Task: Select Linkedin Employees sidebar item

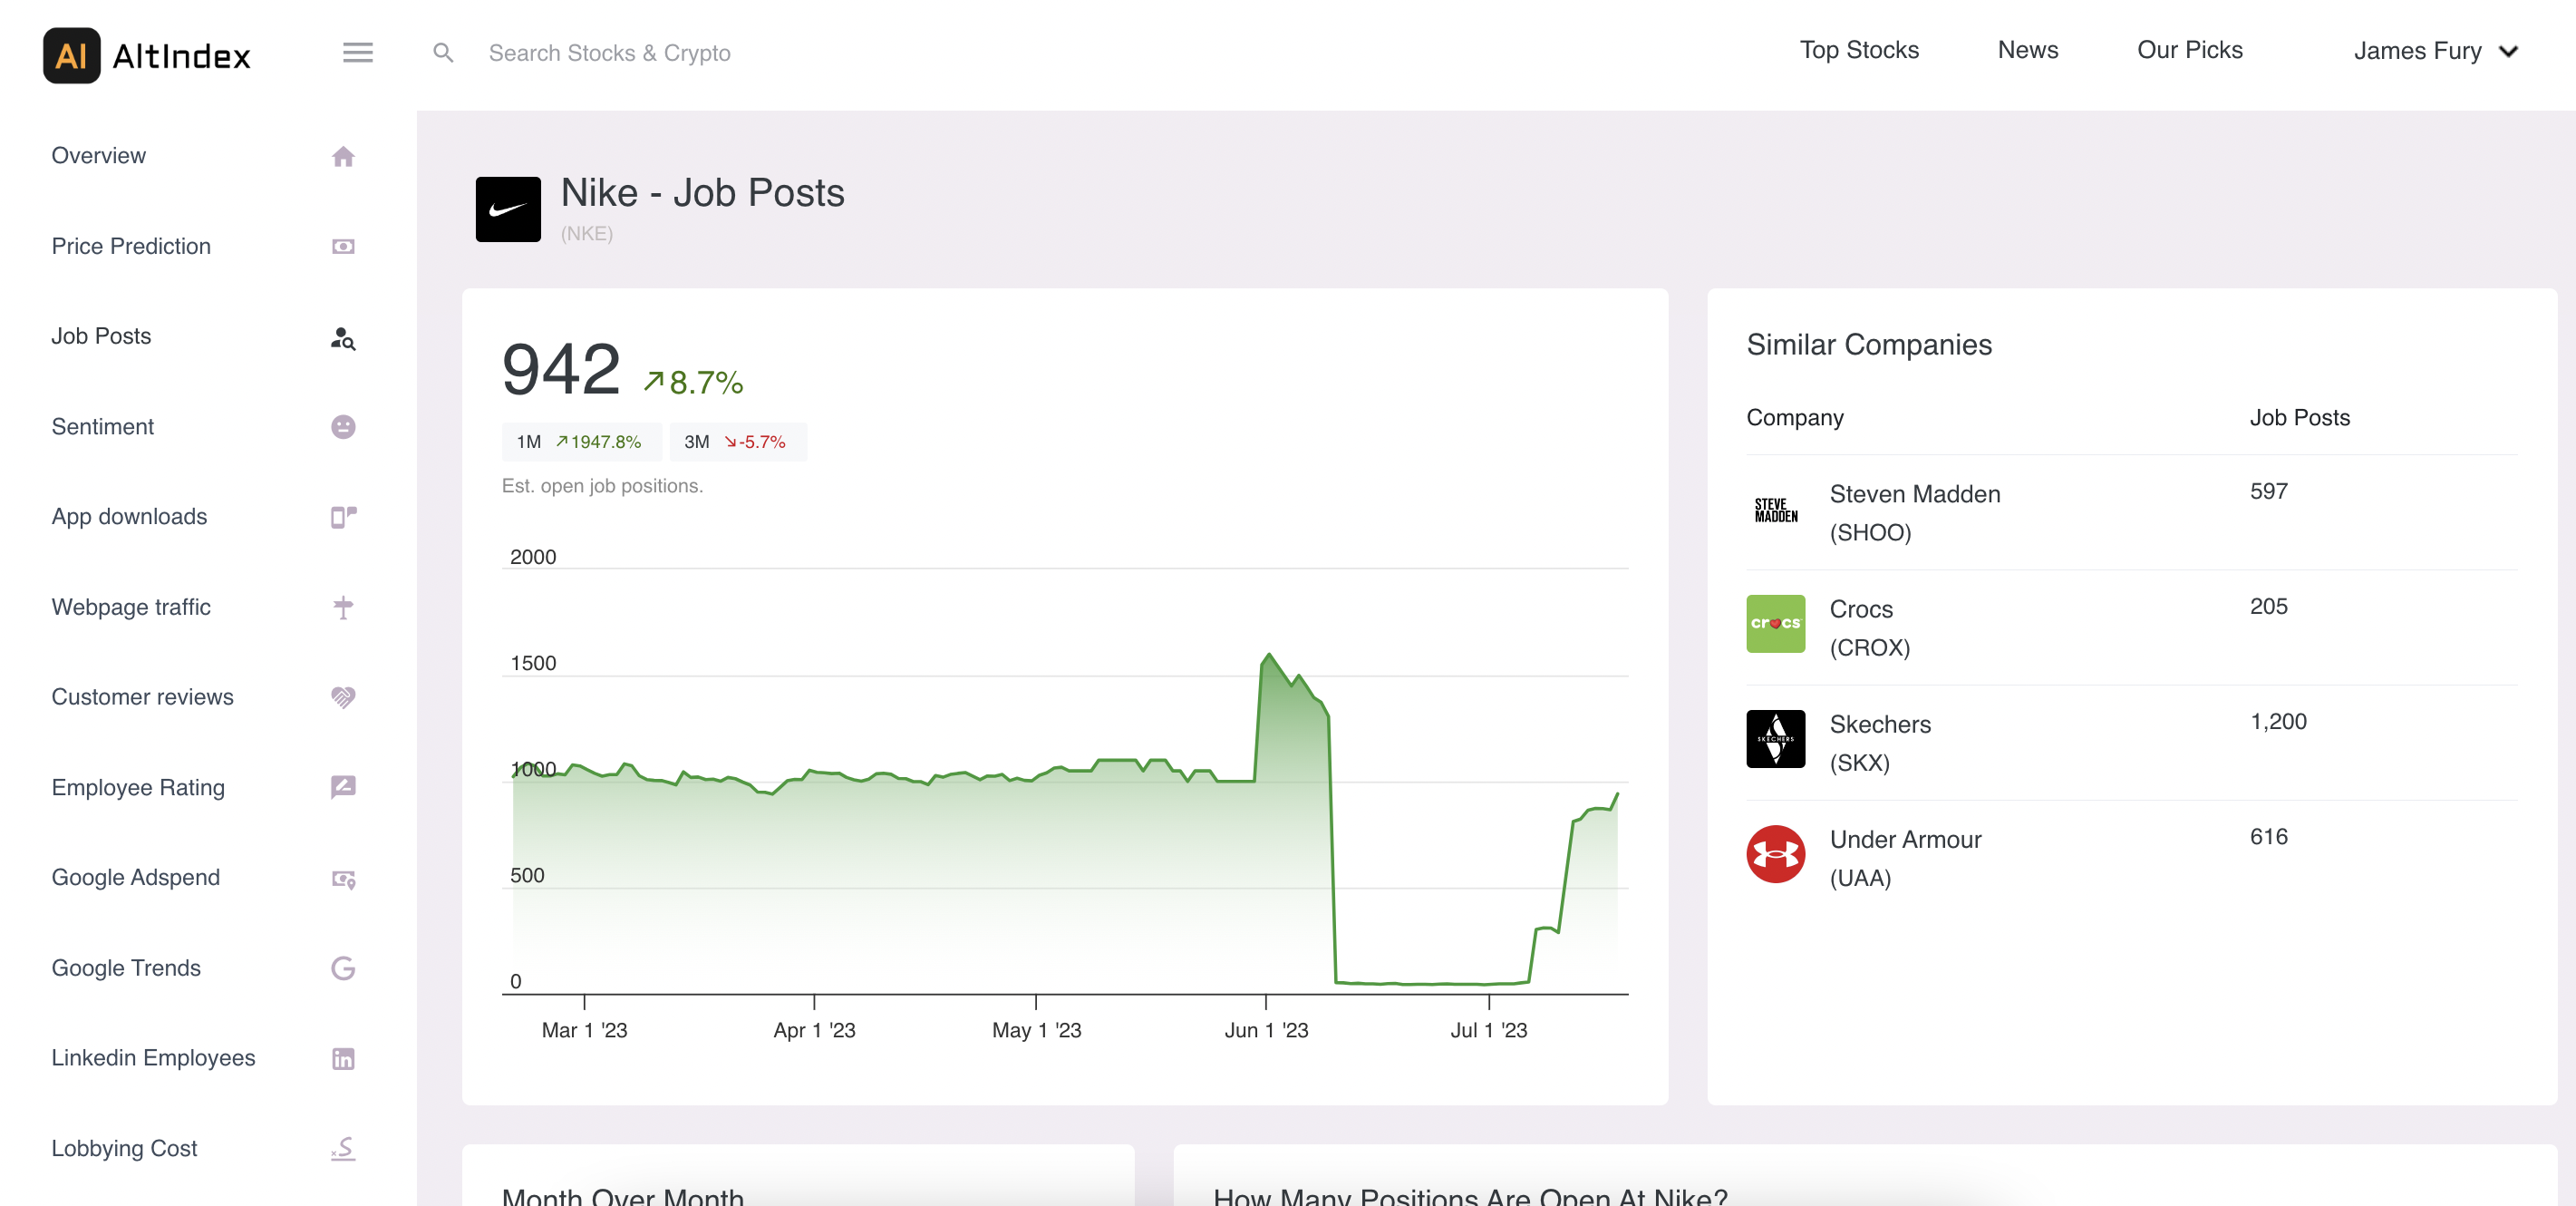Action: pos(154,1058)
